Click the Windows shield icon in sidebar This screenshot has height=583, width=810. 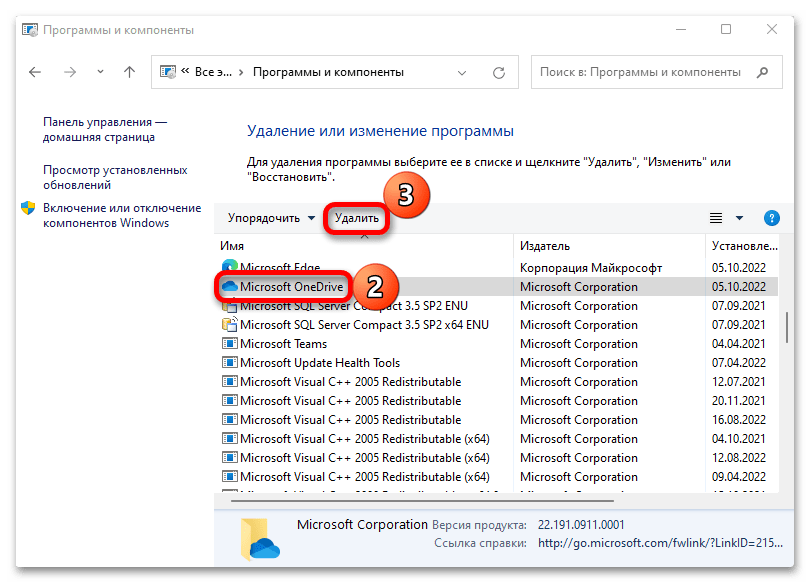(28, 208)
